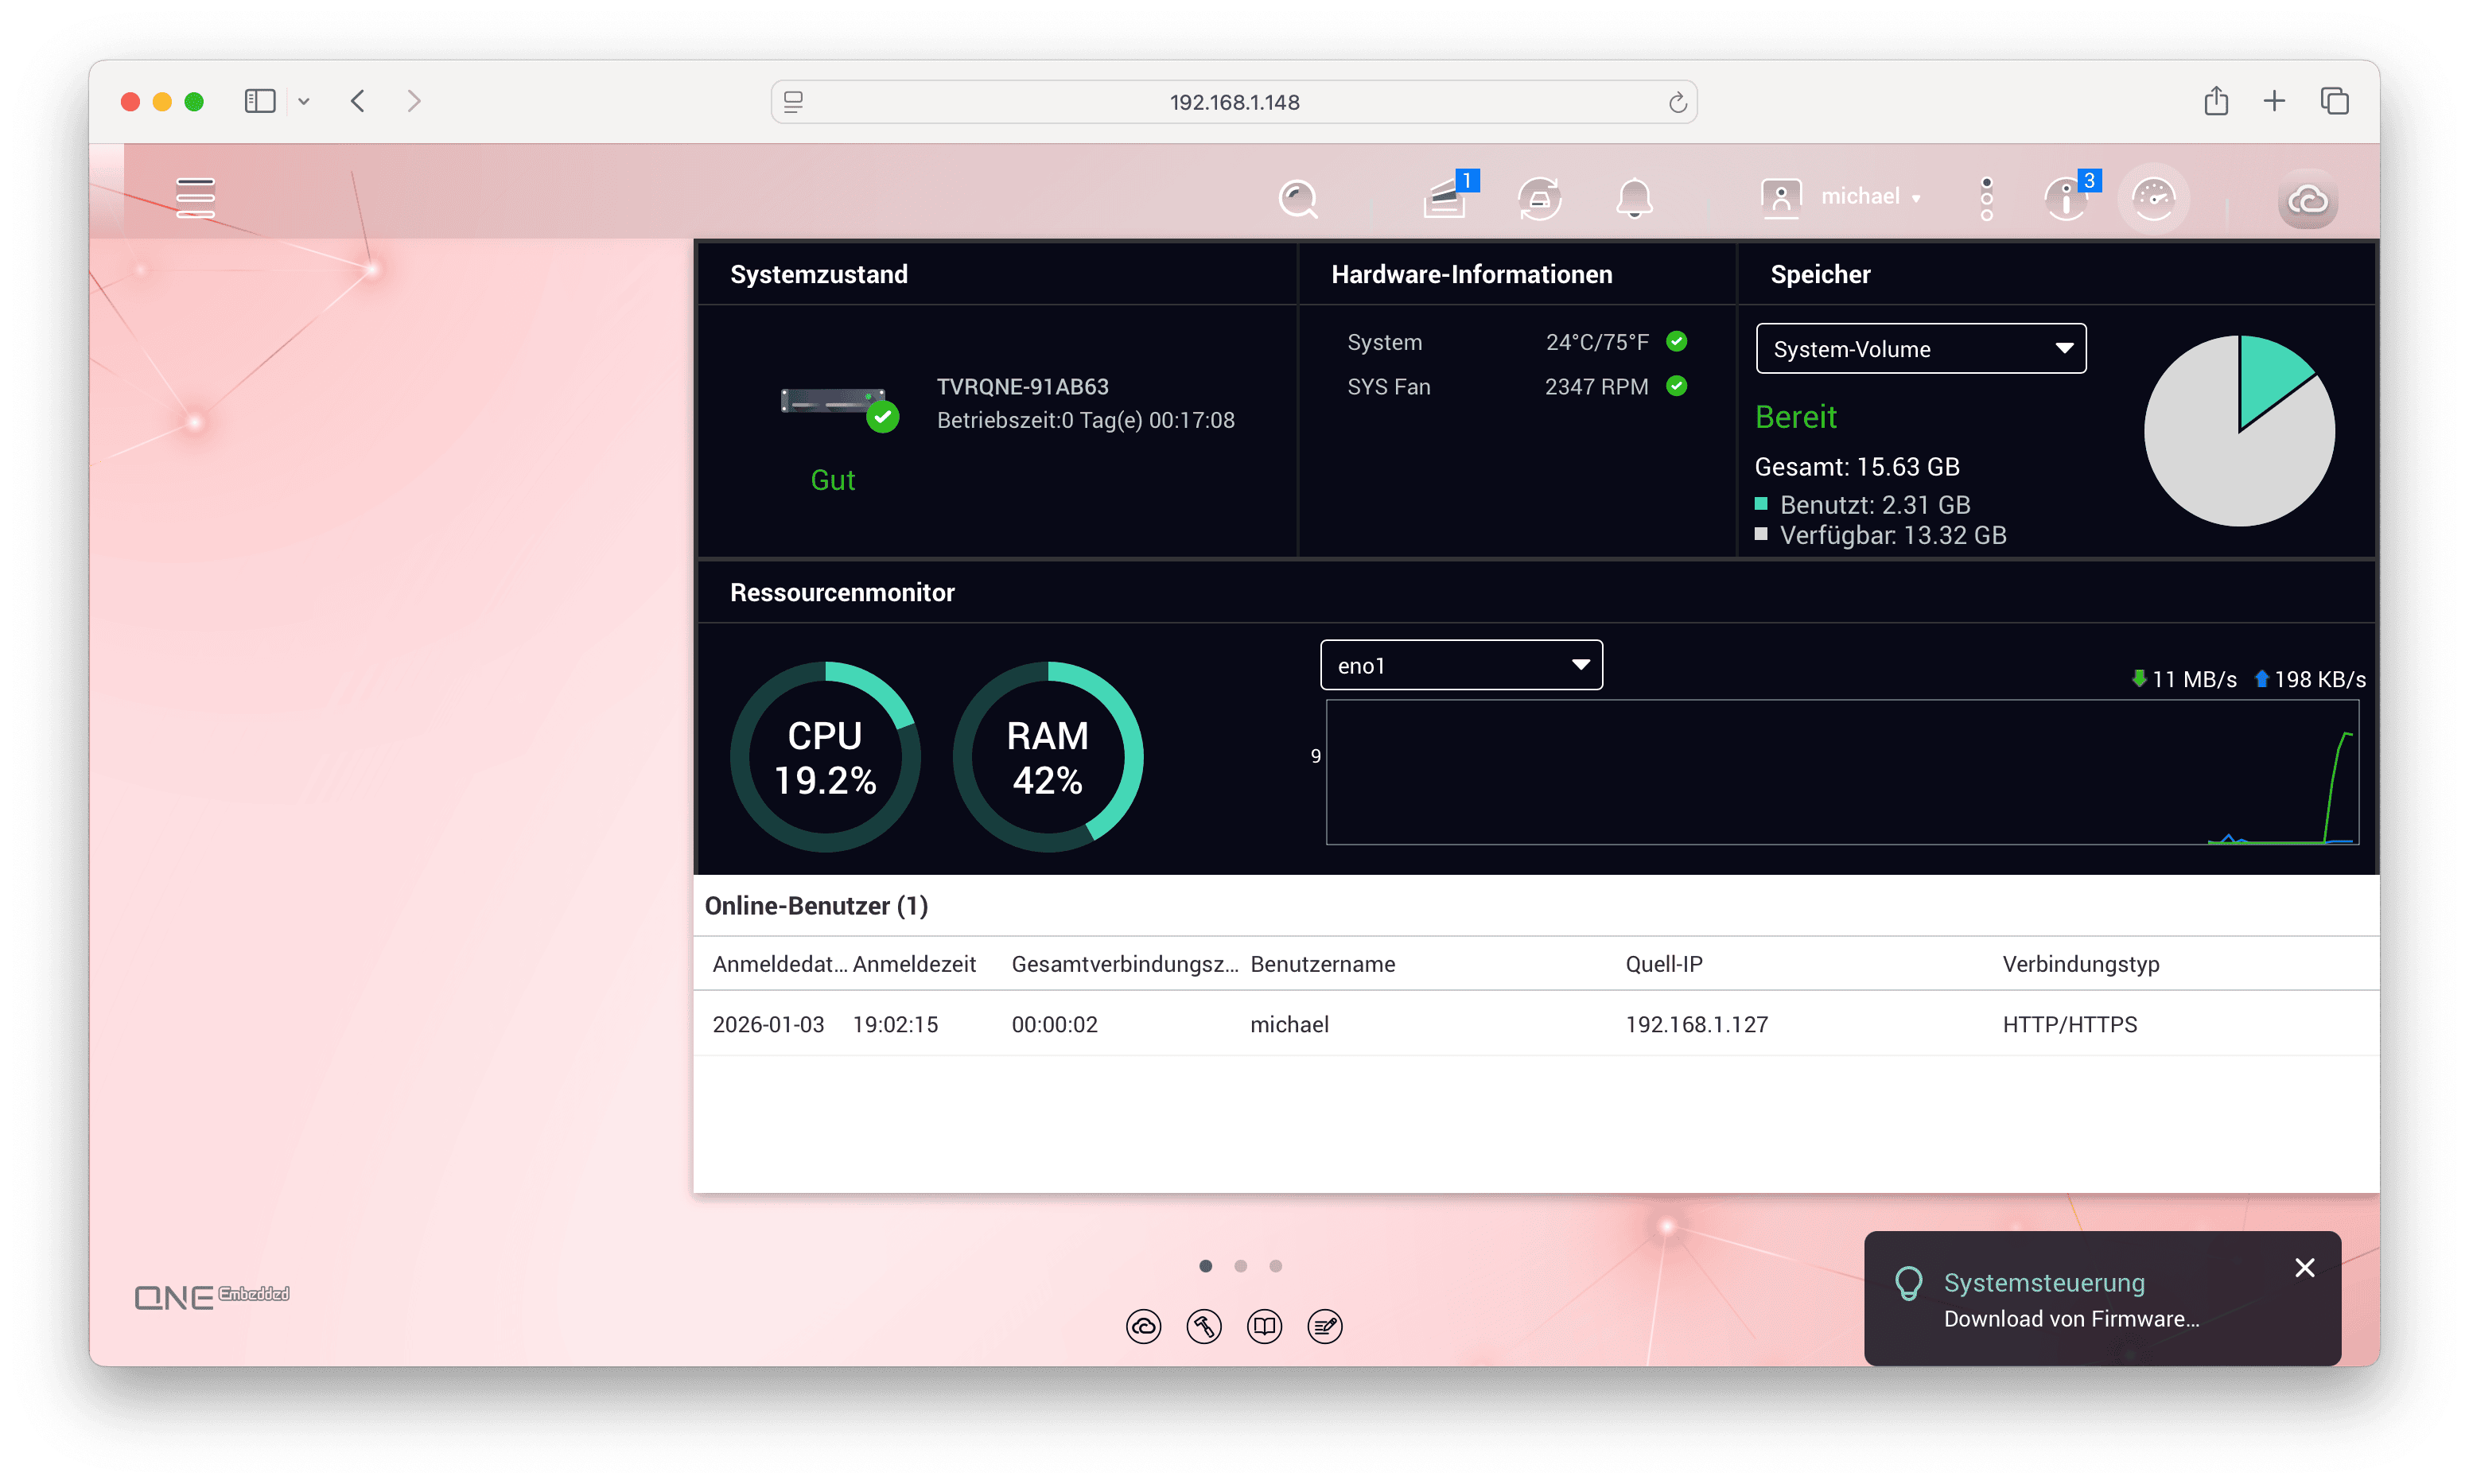The height and width of the screenshot is (1484, 2469).
Task: Open the Systemsteuerung notification link
Action: tap(2044, 1283)
